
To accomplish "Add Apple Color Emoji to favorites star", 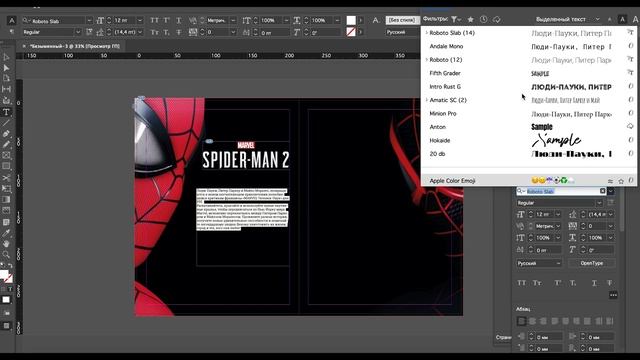I will (x=621, y=181).
